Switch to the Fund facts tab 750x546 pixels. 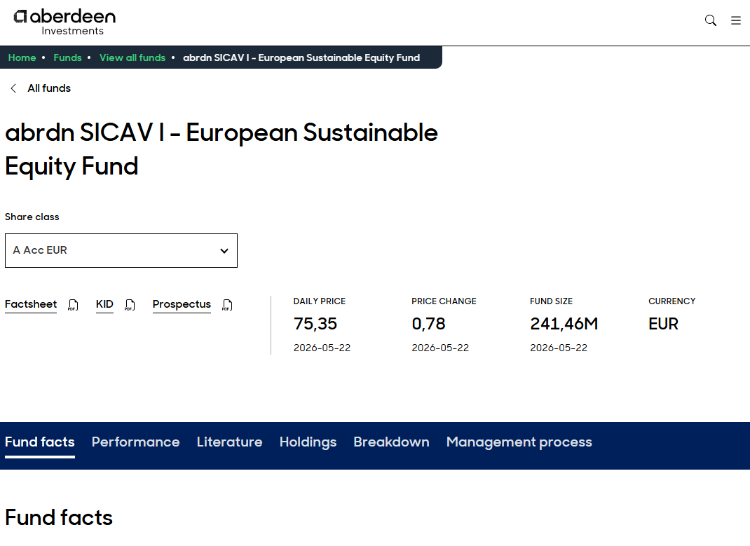(40, 442)
